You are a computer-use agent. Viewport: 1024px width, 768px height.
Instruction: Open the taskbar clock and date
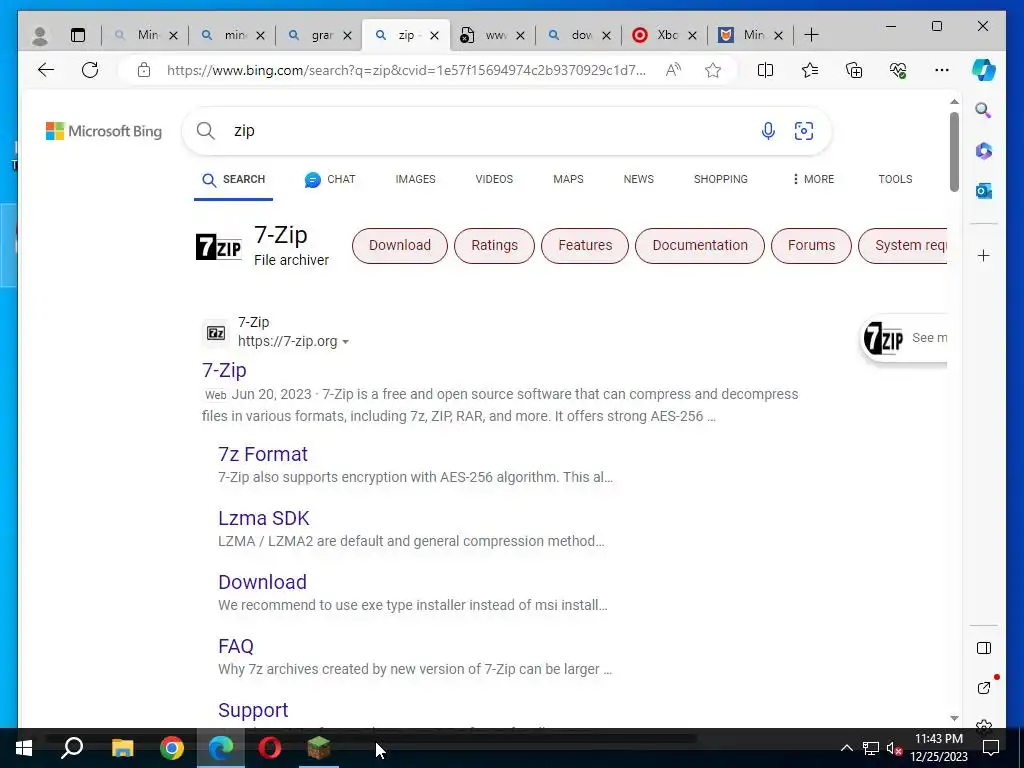[938, 748]
